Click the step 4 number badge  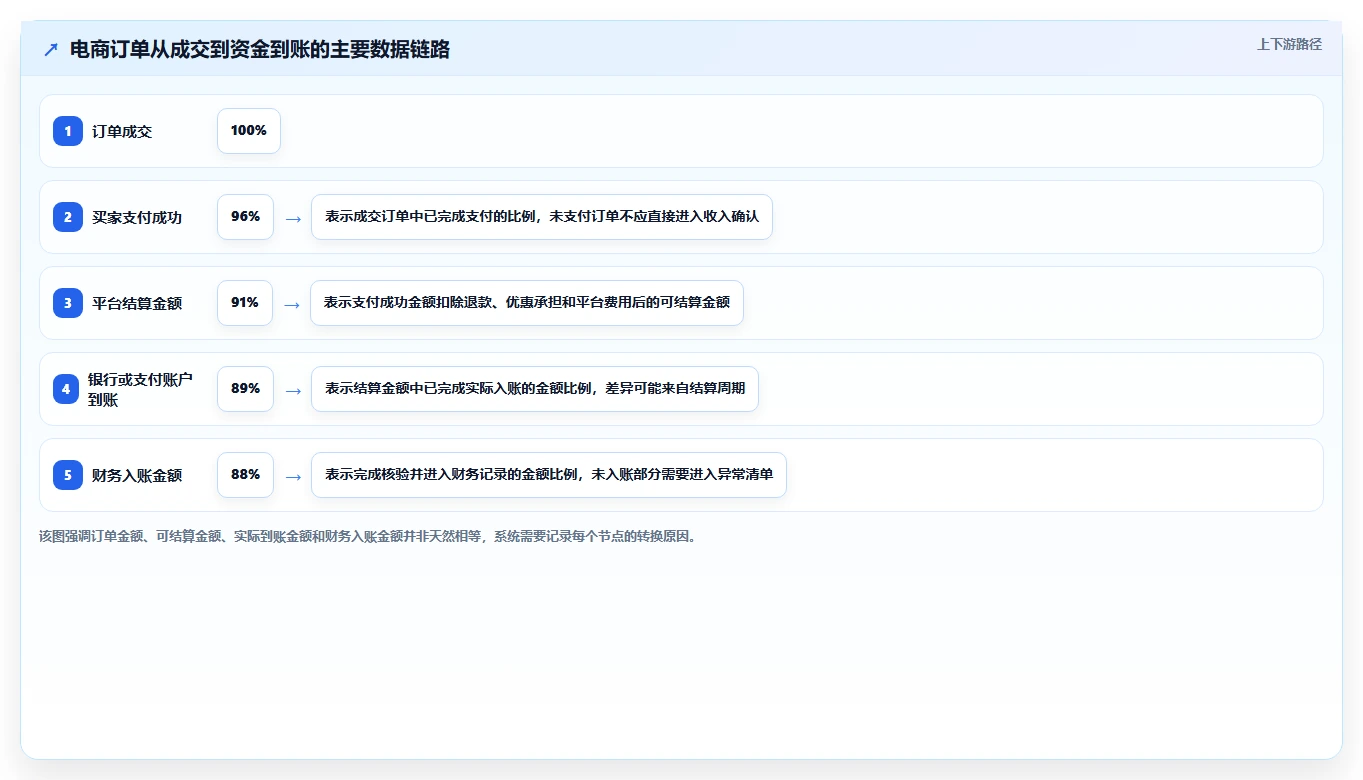(x=66, y=389)
